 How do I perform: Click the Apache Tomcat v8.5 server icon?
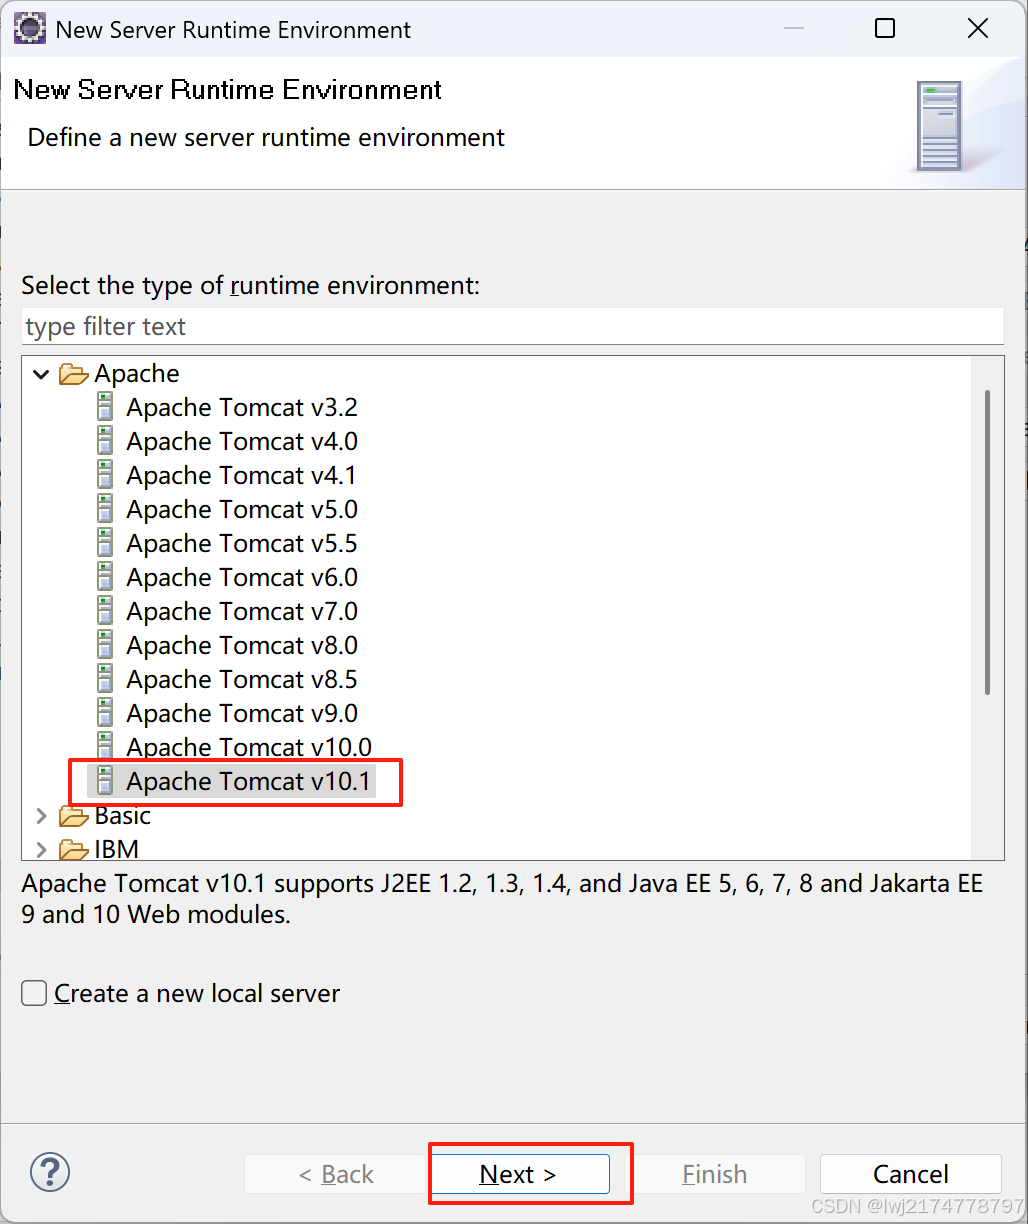coord(105,679)
